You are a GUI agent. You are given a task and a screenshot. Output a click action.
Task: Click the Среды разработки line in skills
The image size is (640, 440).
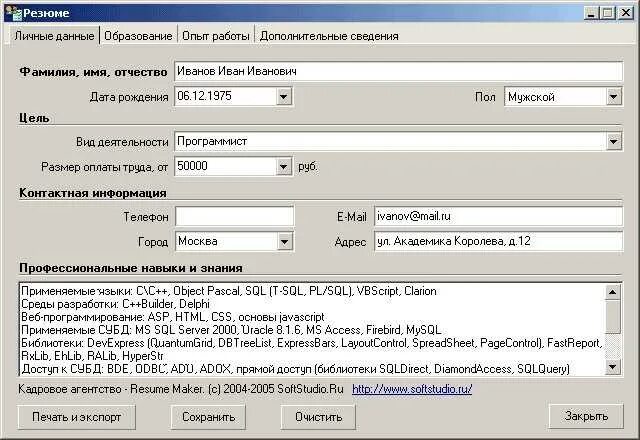[x=115, y=304]
